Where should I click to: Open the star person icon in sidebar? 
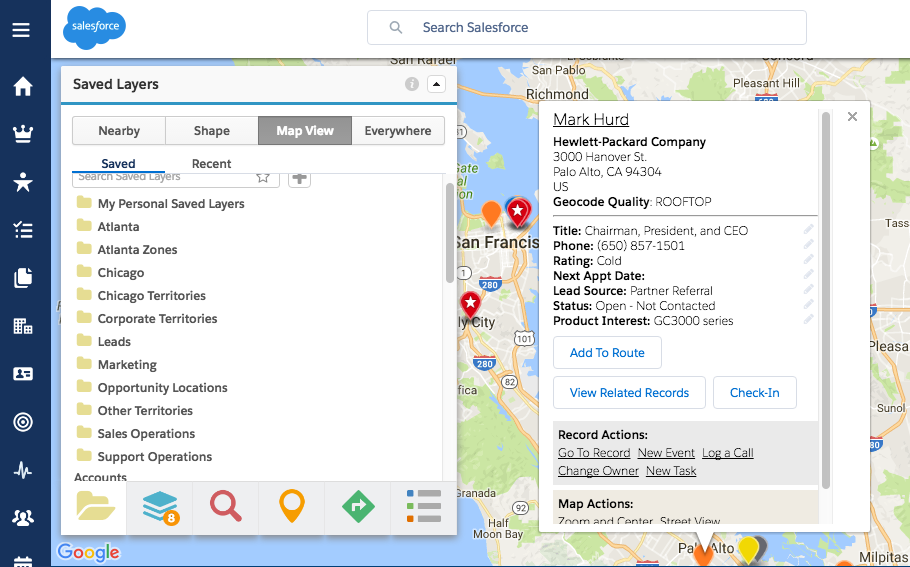click(x=23, y=182)
